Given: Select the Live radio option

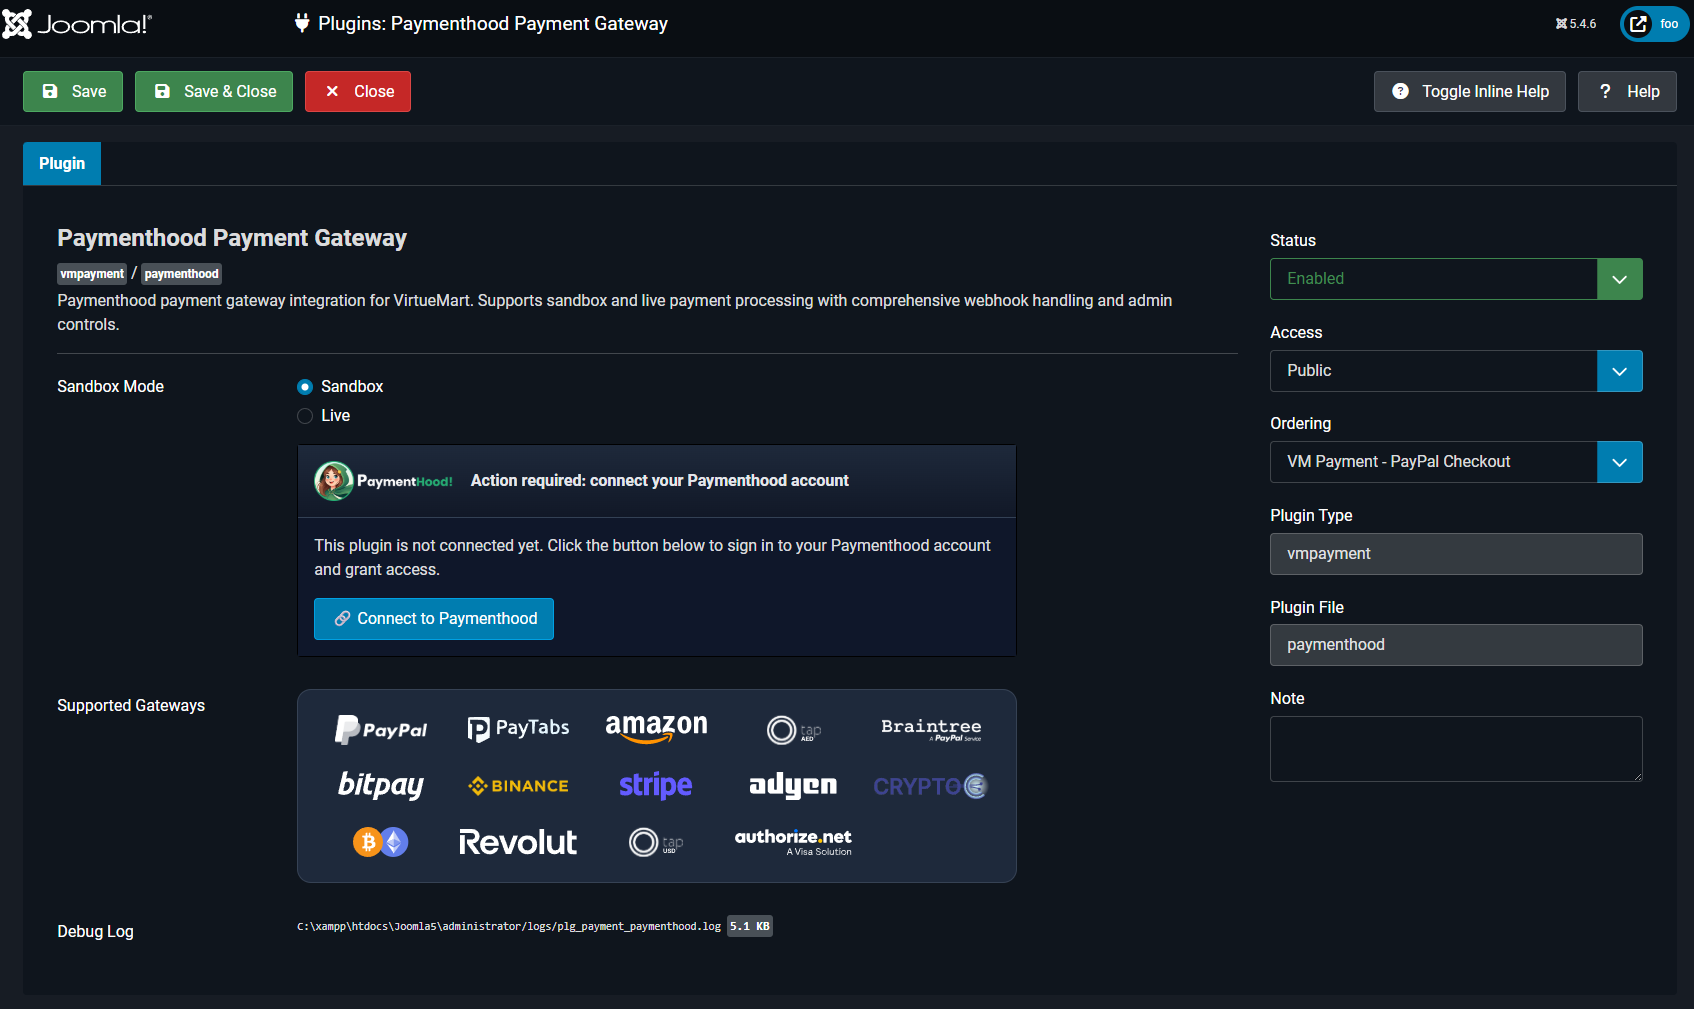Looking at the screenshot, I should [305, 416].
